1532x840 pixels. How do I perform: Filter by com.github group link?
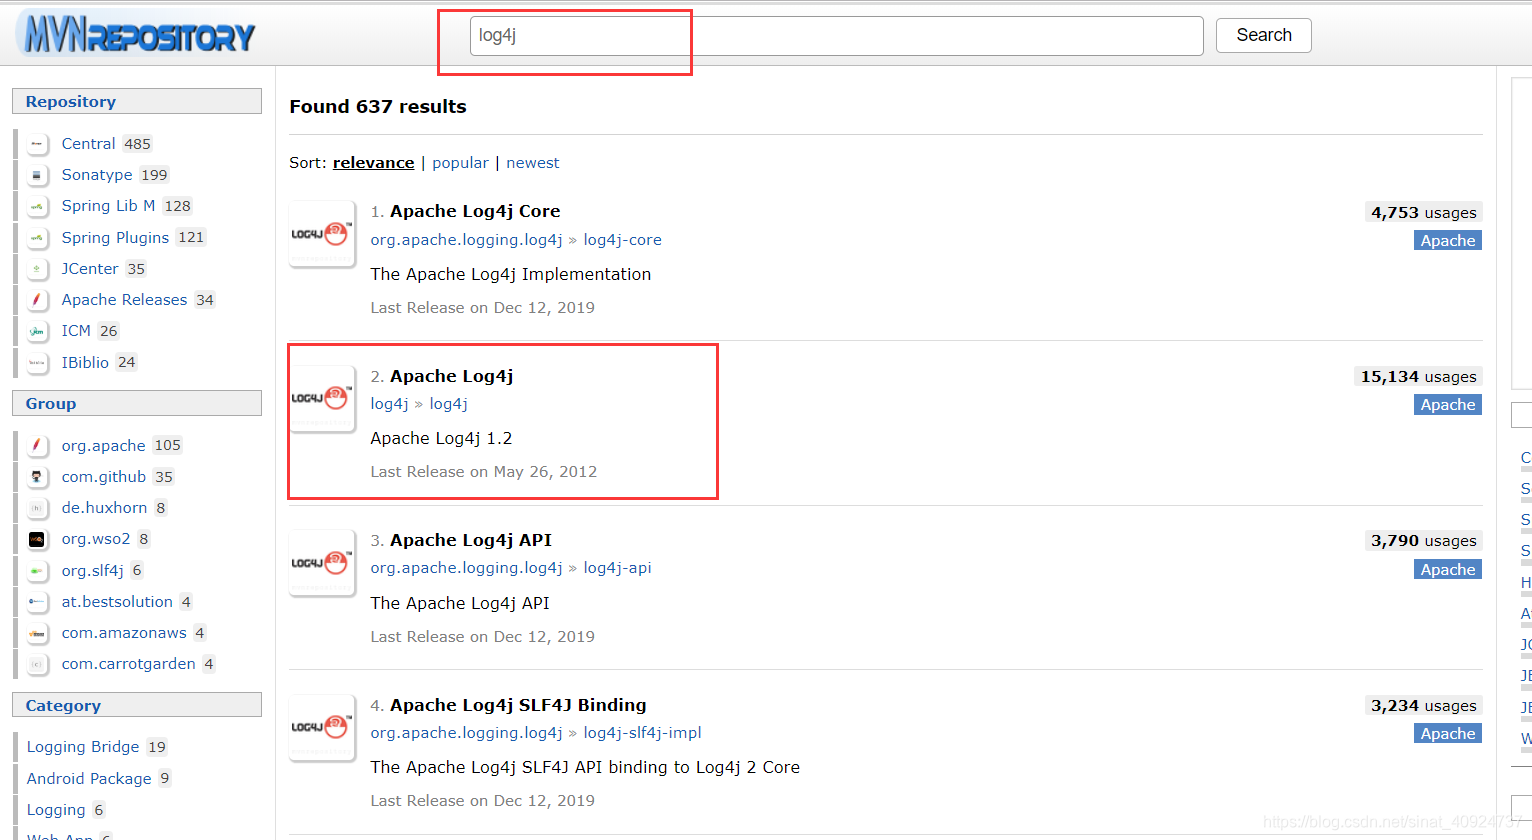[x=104, y=477]
